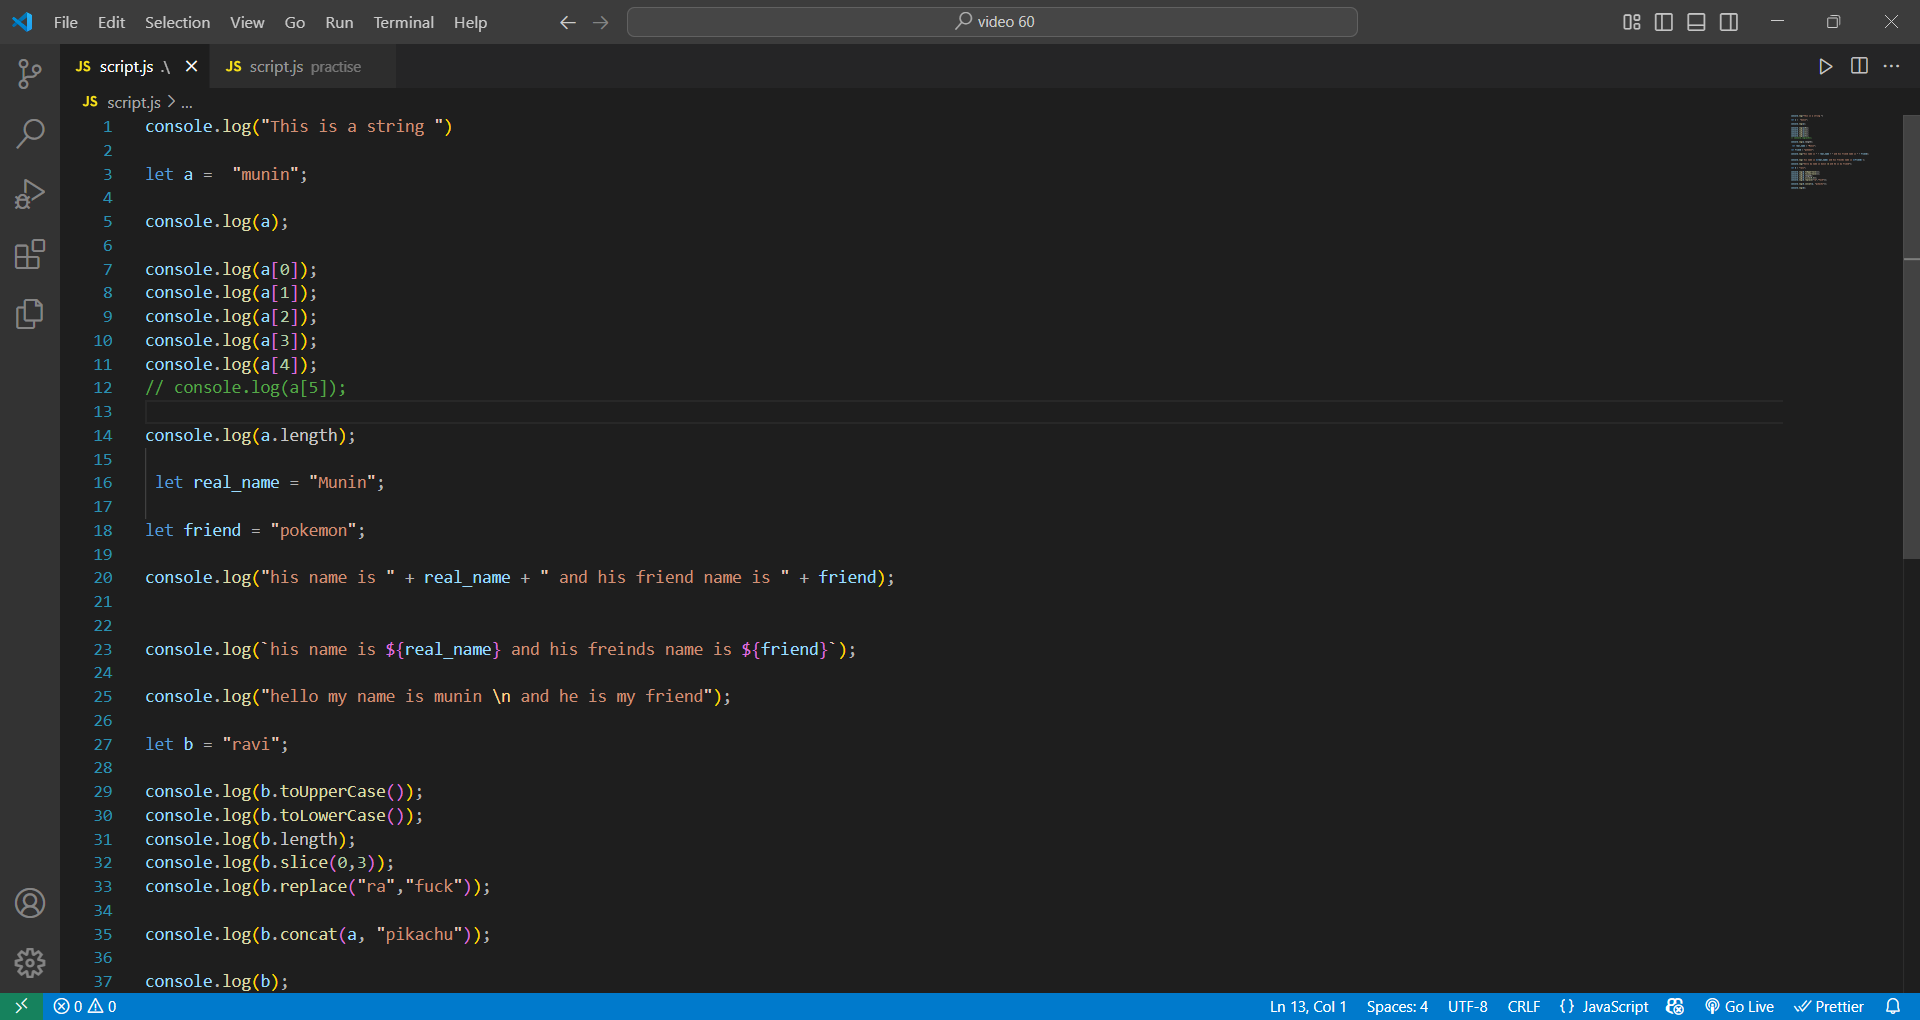Toggle the bottom Panel visibility

(1696, 22)
